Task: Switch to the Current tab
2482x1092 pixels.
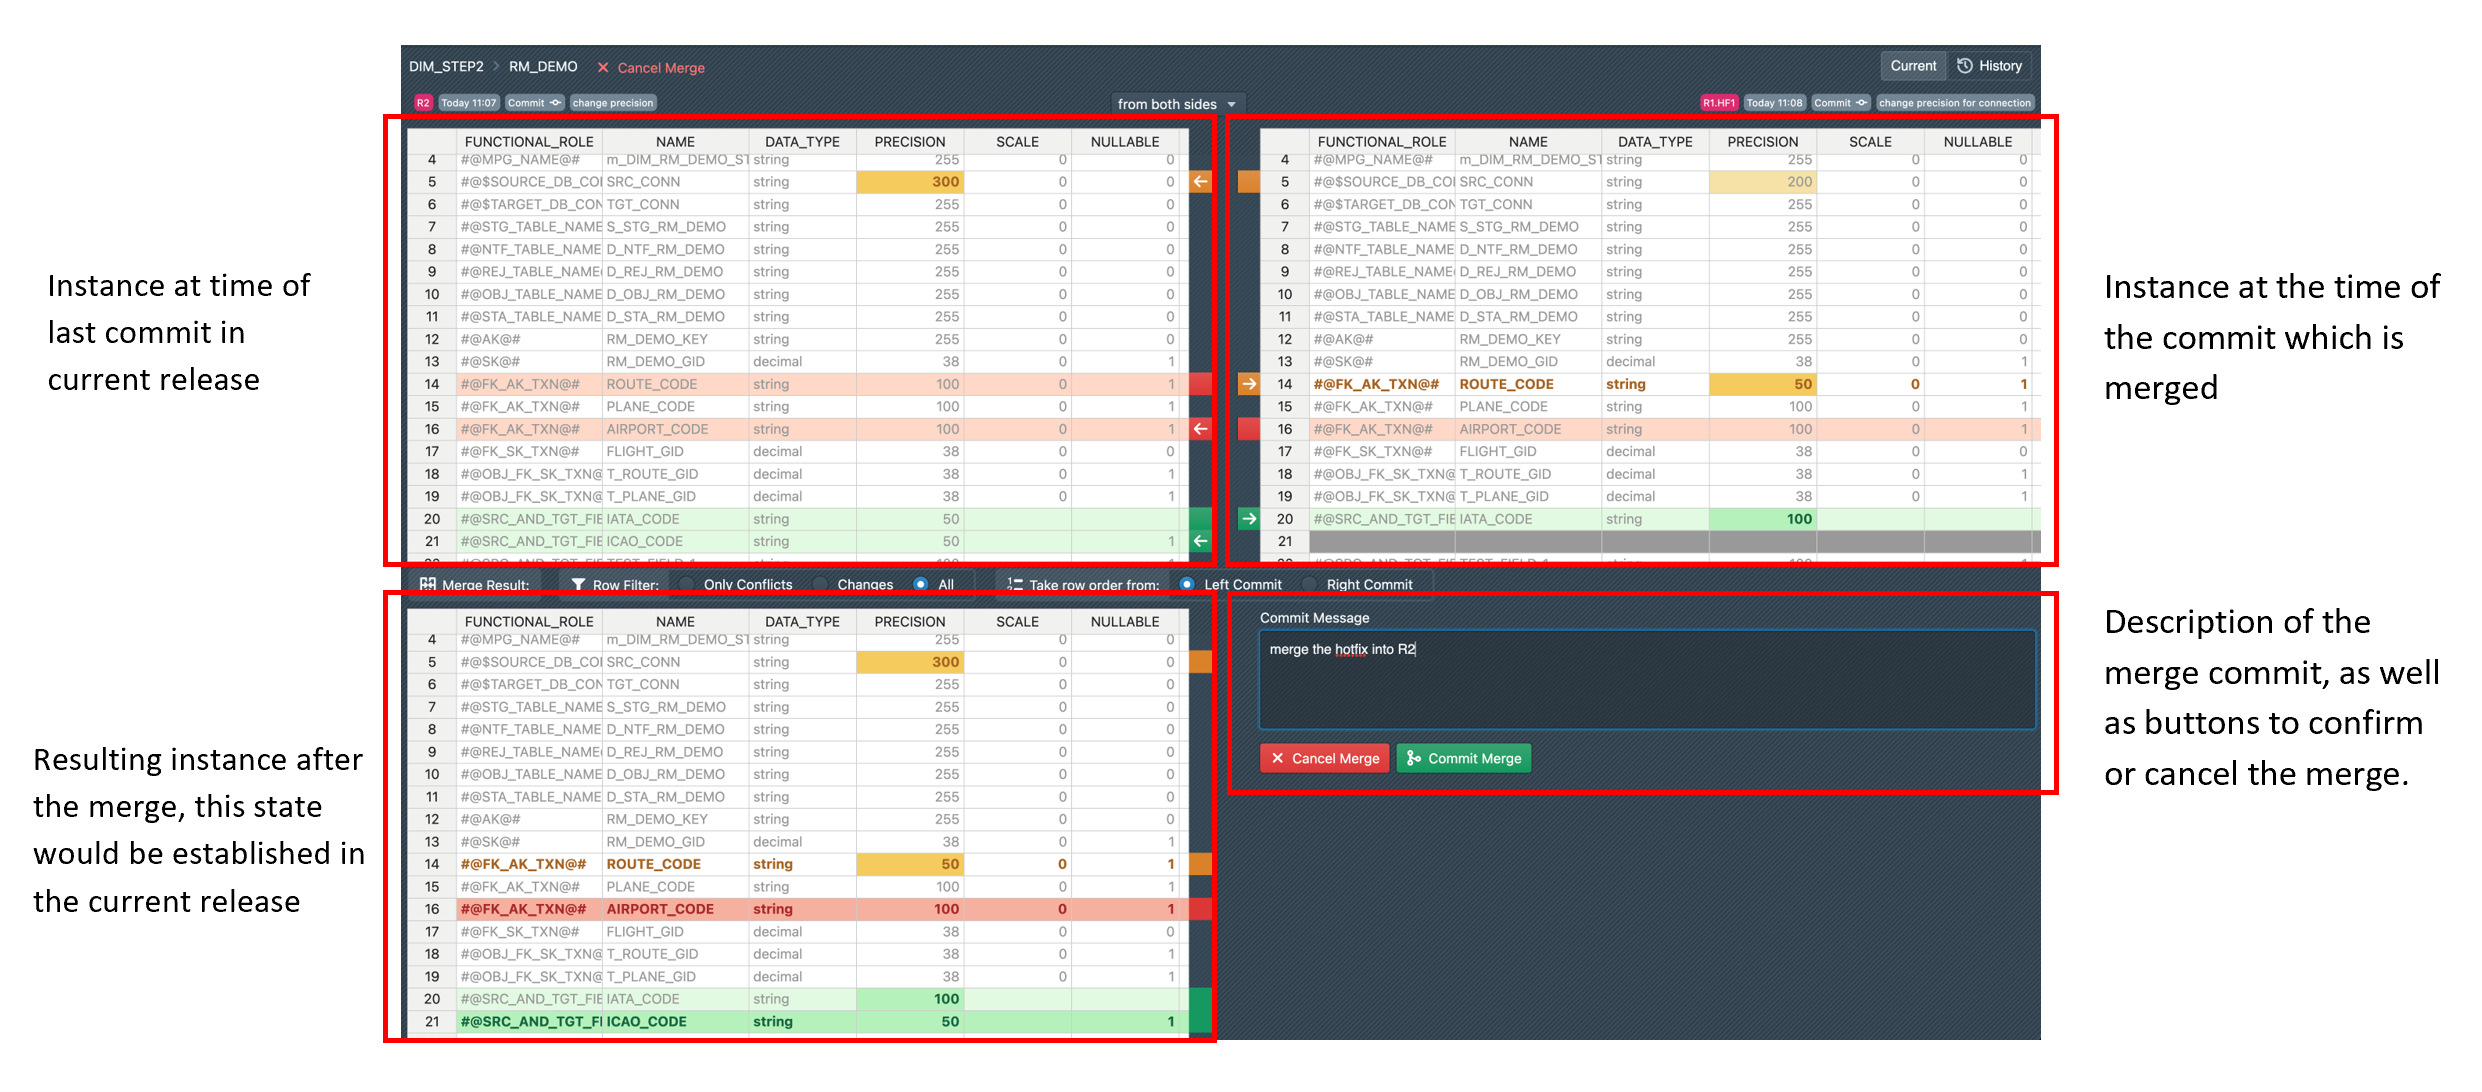Action: (1912, 66)
